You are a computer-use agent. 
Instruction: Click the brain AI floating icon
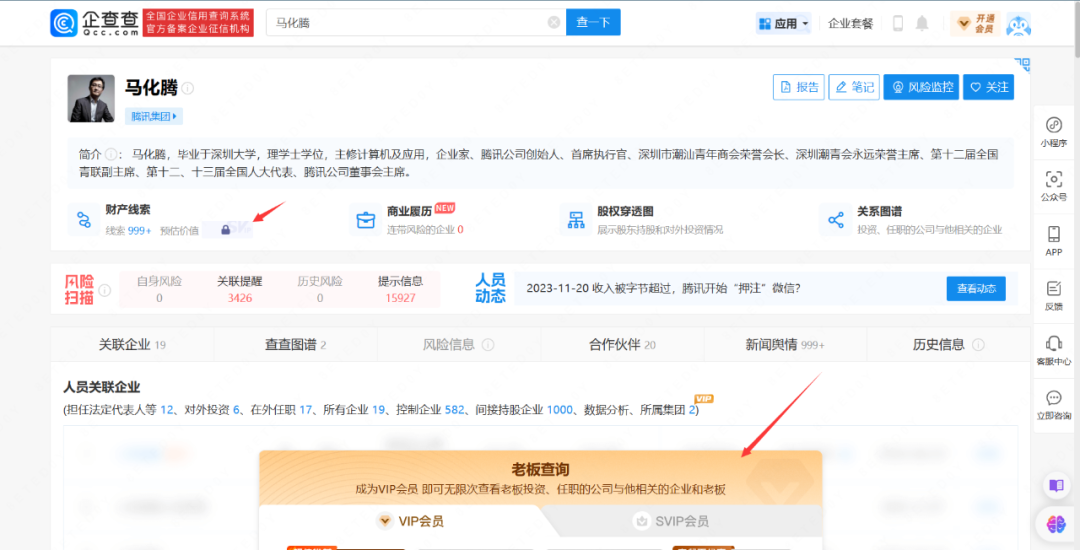coord(1056,525)
